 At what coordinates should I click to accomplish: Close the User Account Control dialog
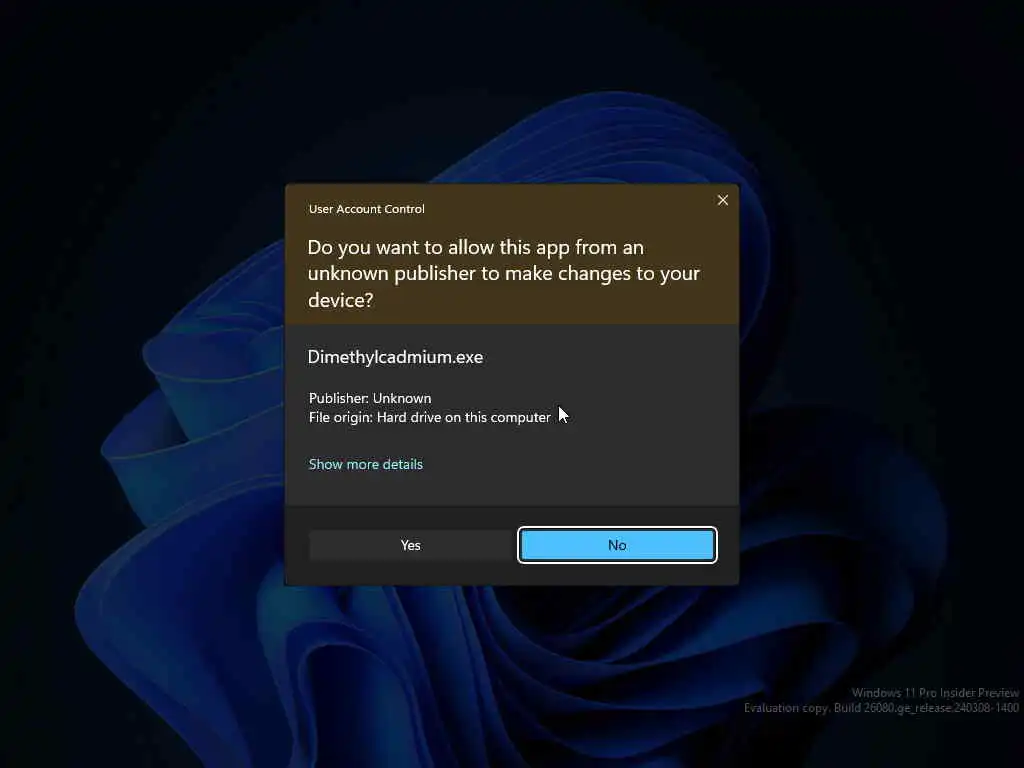click(x=722, y=200)
